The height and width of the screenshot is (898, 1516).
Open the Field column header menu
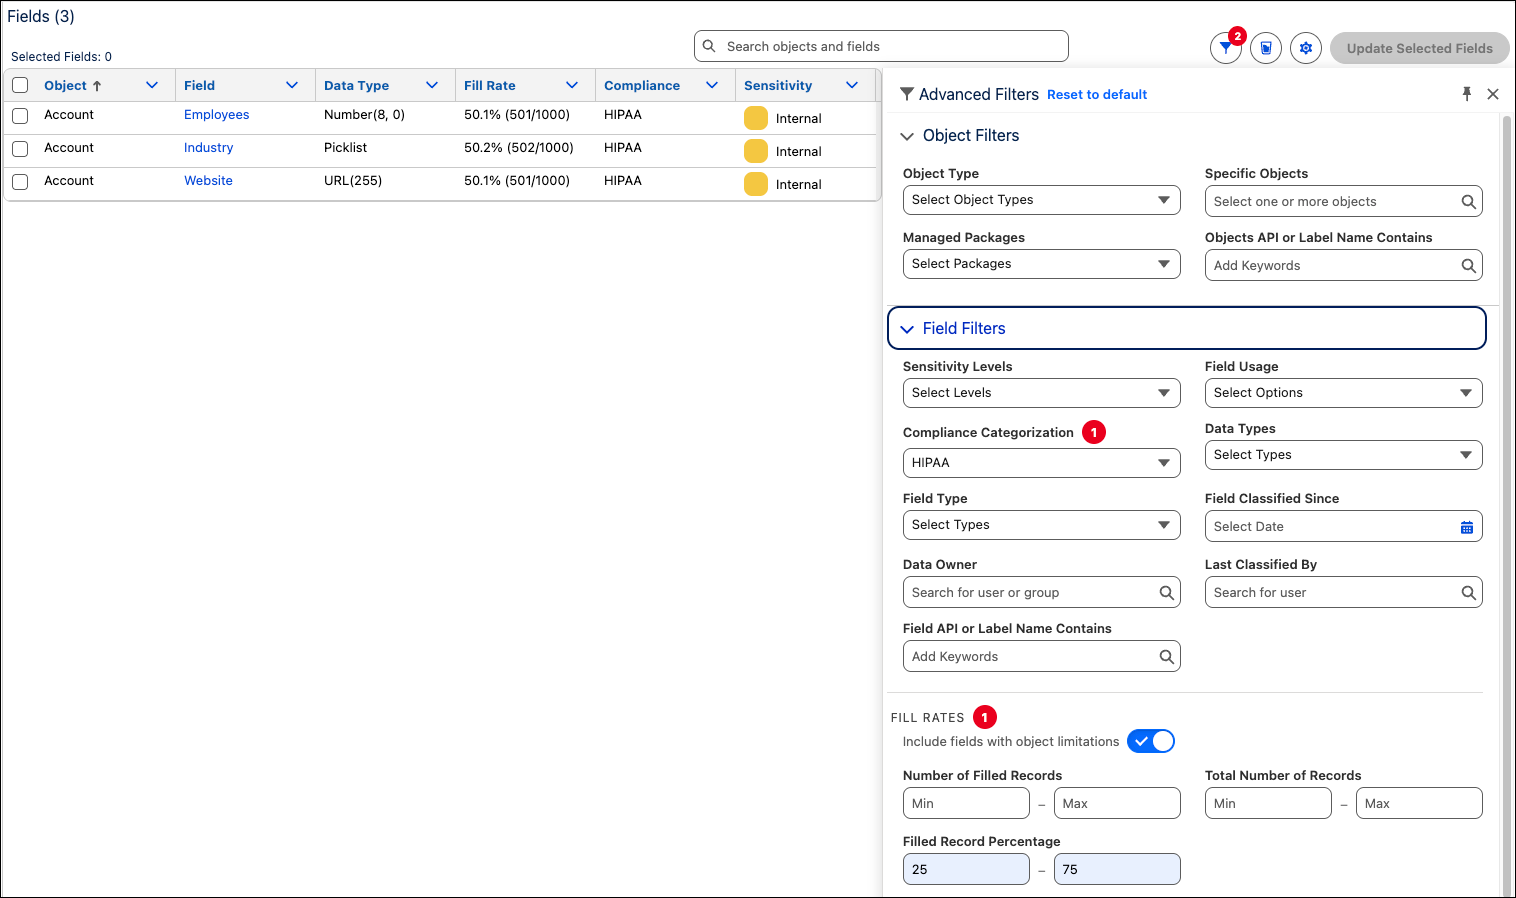[292, 85]
